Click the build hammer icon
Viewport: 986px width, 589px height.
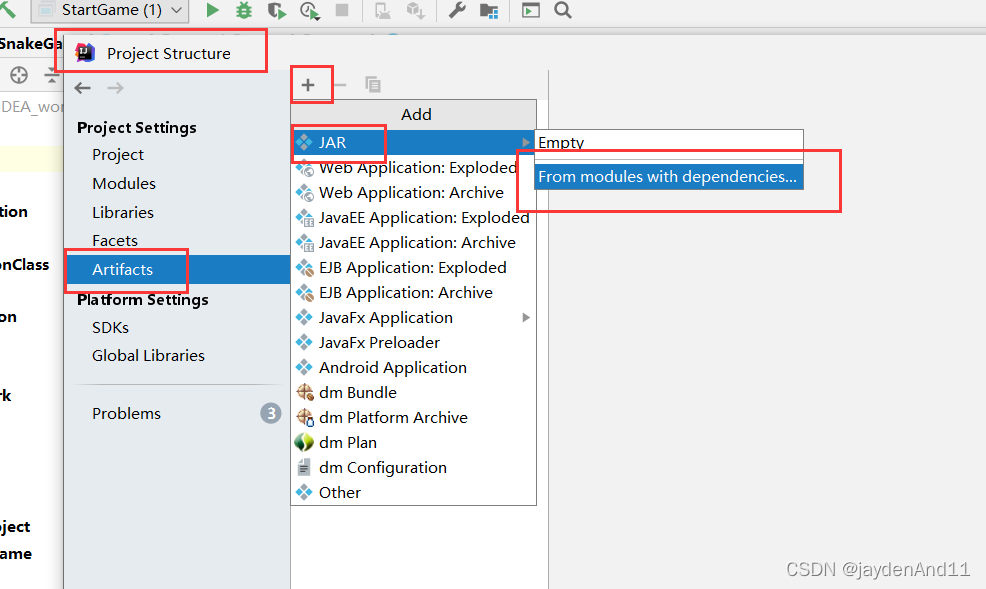tap(8, 9)
